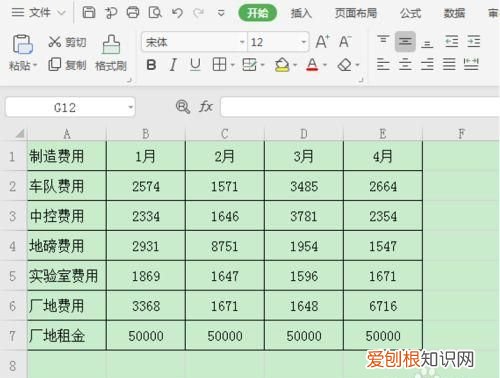This screenshot has width=500, height=378.
Task: Click the eraser clear-format icon
Action: click(344, 65)
